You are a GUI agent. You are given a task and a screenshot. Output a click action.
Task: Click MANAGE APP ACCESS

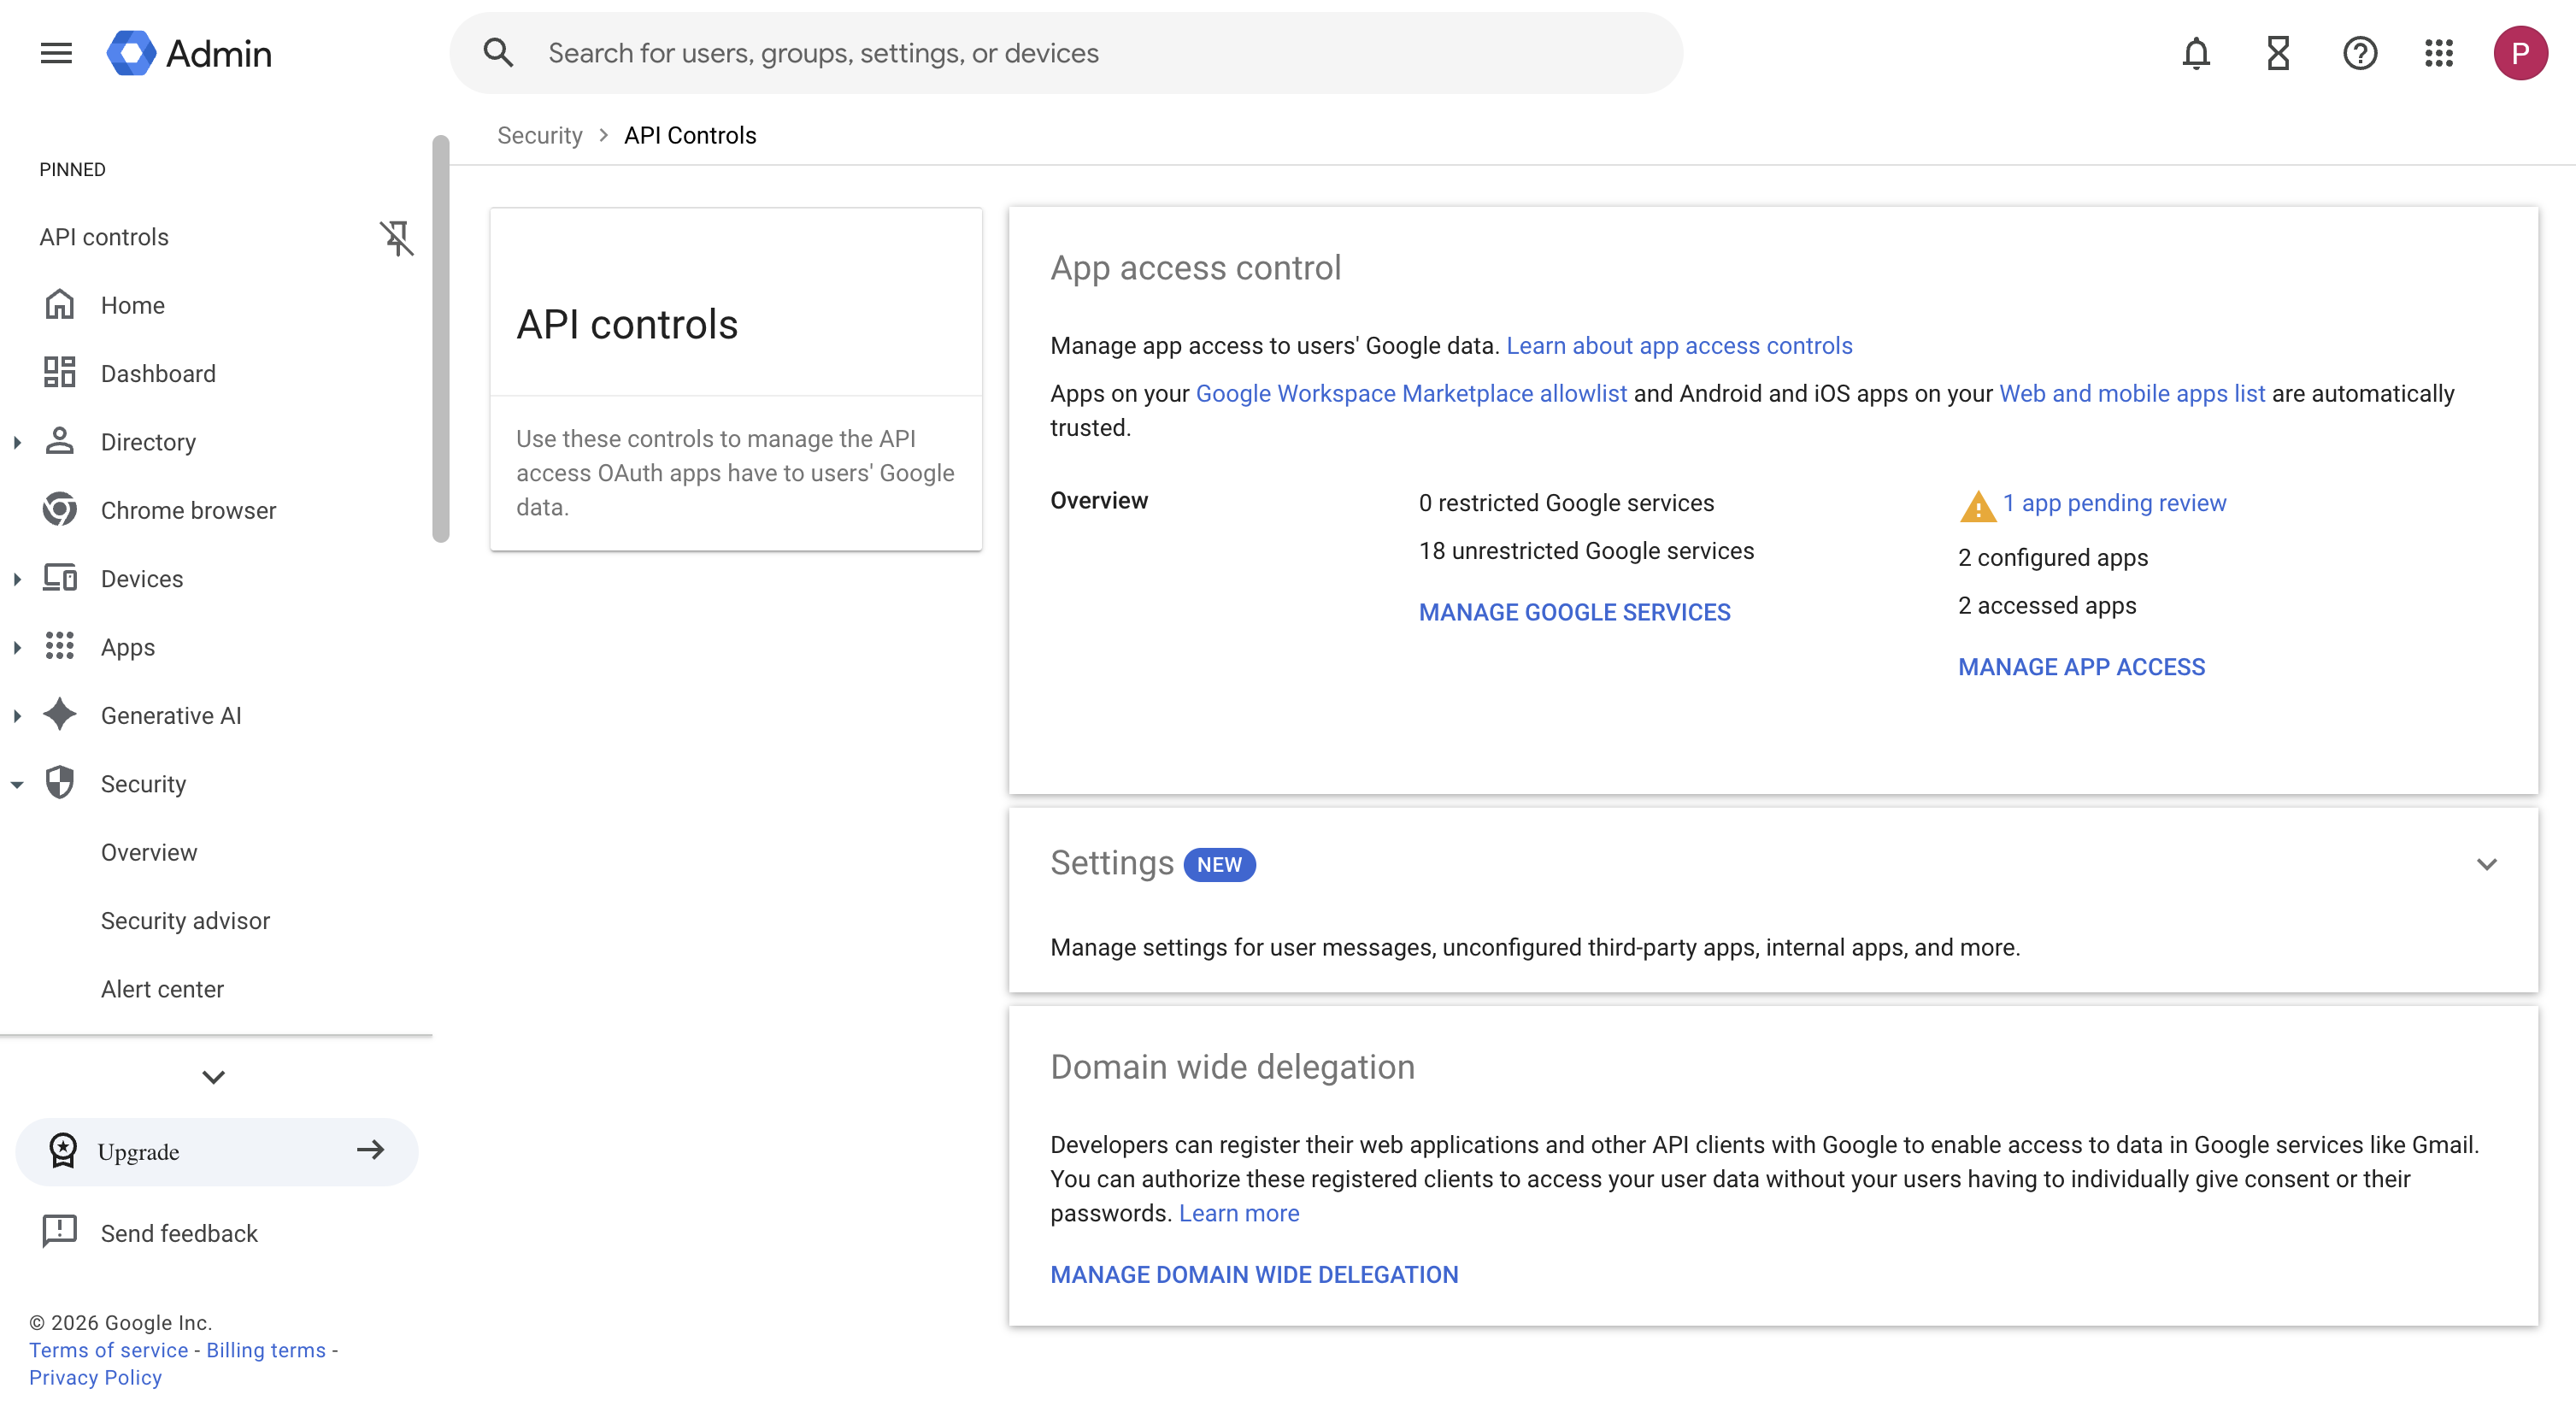tap(2081, 667)
